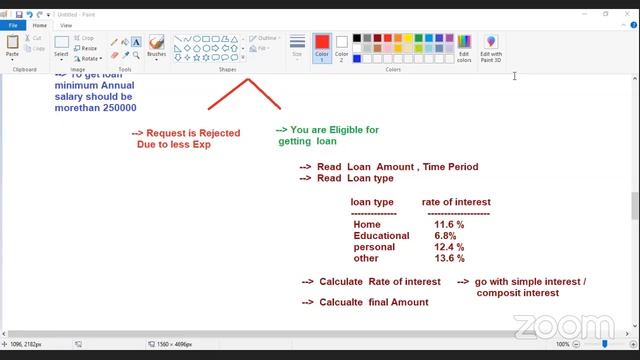Click the Cut scissors button
640x360 pixels.
click(33, 38)
